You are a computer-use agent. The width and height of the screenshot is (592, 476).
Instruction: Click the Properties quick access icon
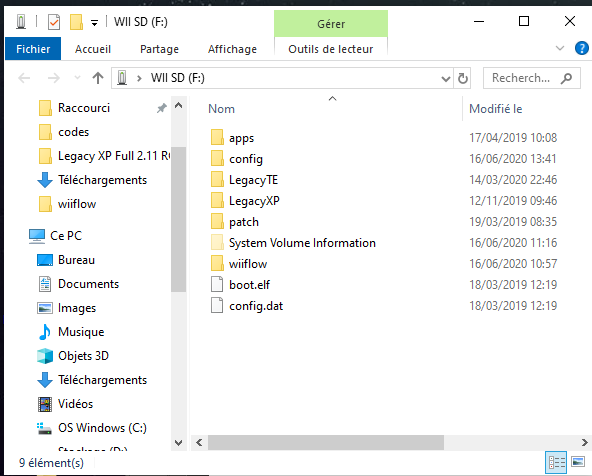[54, 22]
